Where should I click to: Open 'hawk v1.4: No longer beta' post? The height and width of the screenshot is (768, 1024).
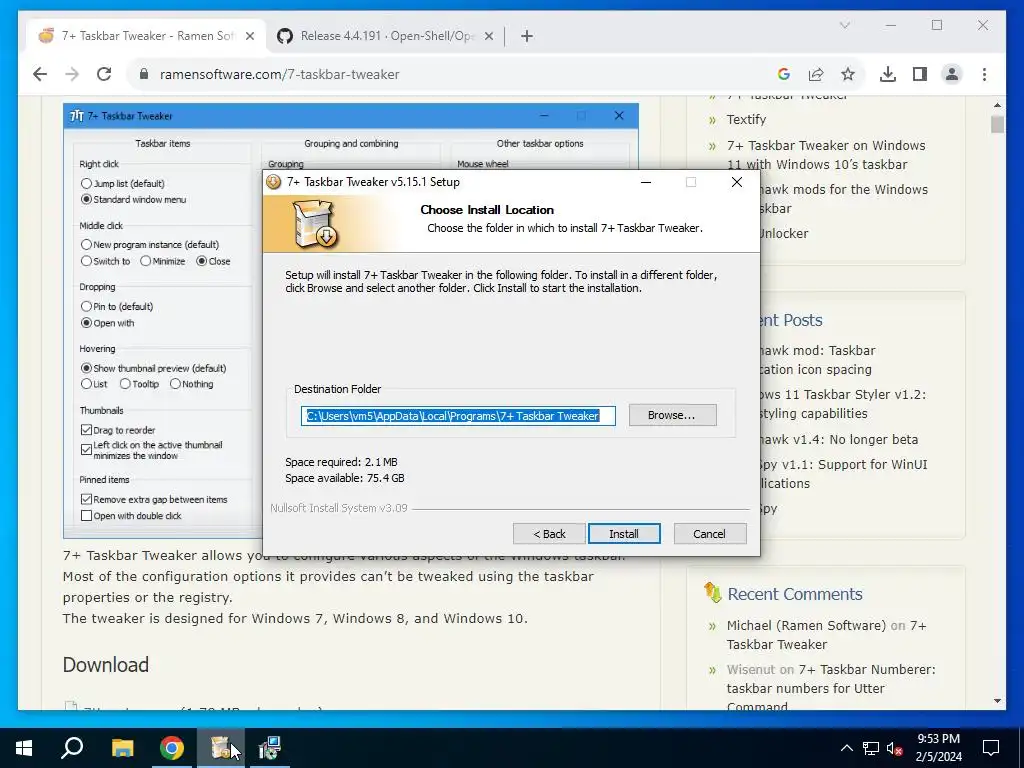click(839, 440)
